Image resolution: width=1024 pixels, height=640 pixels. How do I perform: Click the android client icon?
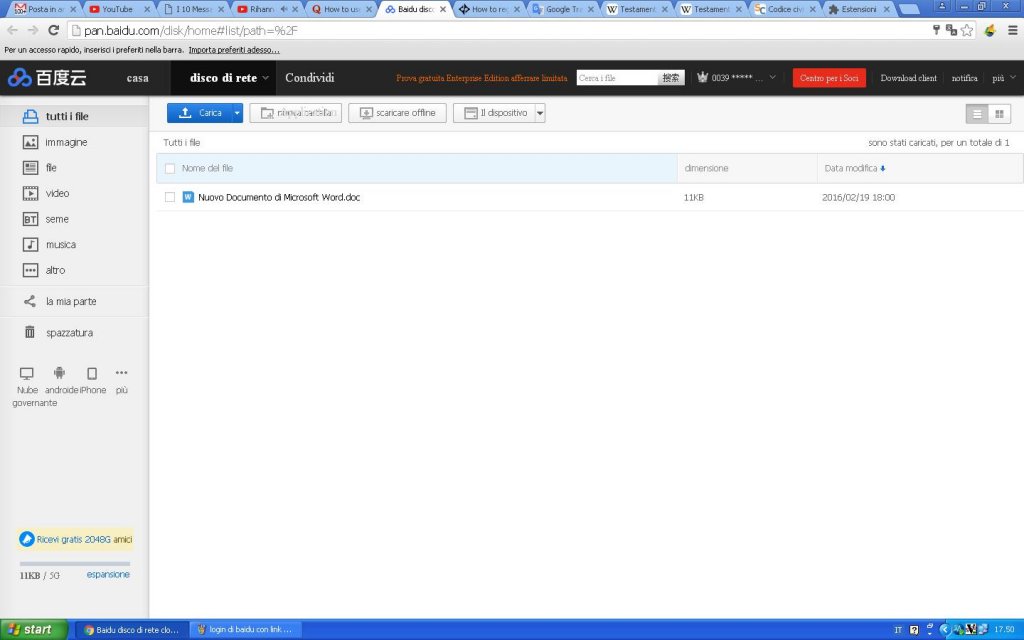(x=59, y=373)
